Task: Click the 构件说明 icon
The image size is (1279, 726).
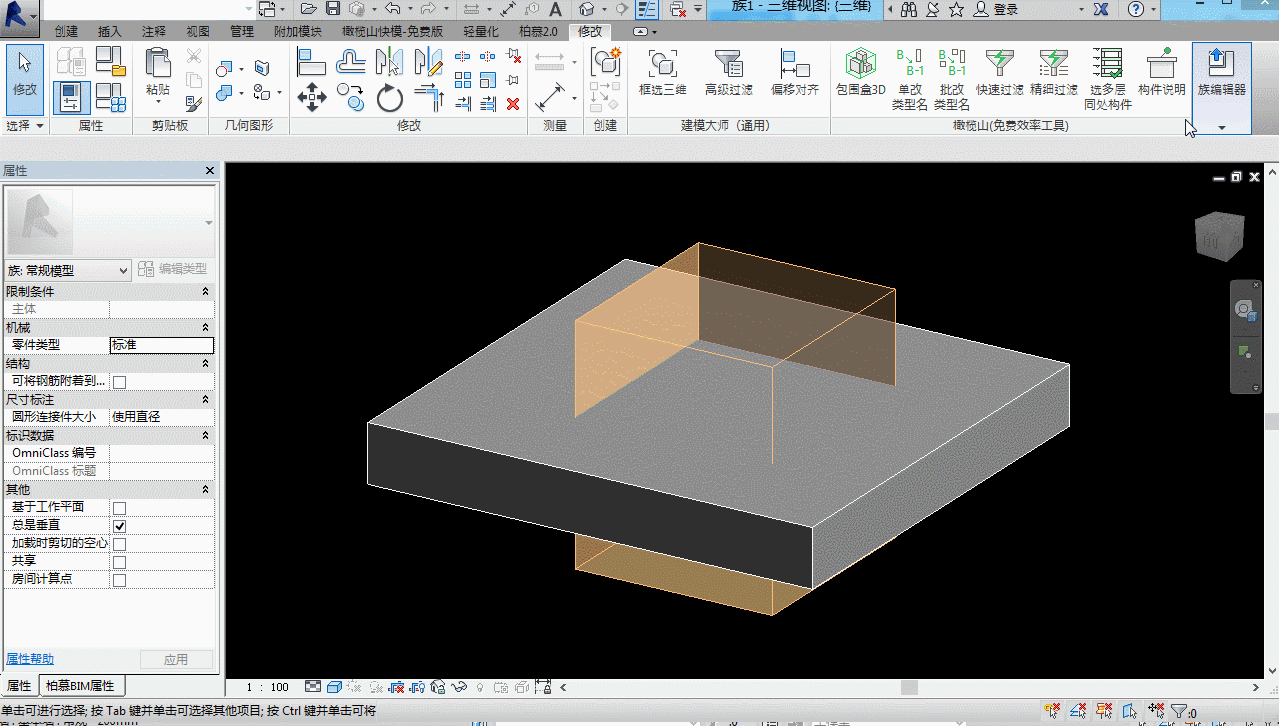Action: coord(1161,64)
